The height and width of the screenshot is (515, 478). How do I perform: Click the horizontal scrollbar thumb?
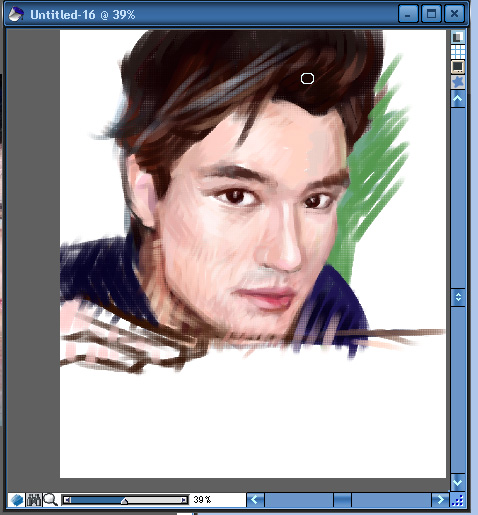click(x=342, y=500)
